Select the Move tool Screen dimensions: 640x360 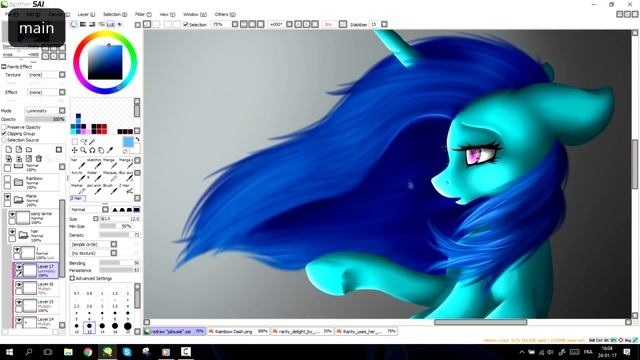[75, 150]
